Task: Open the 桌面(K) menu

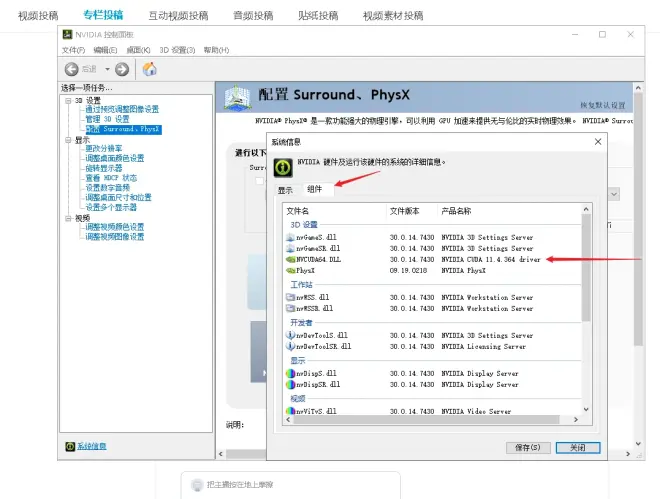Action: (138, 50)
